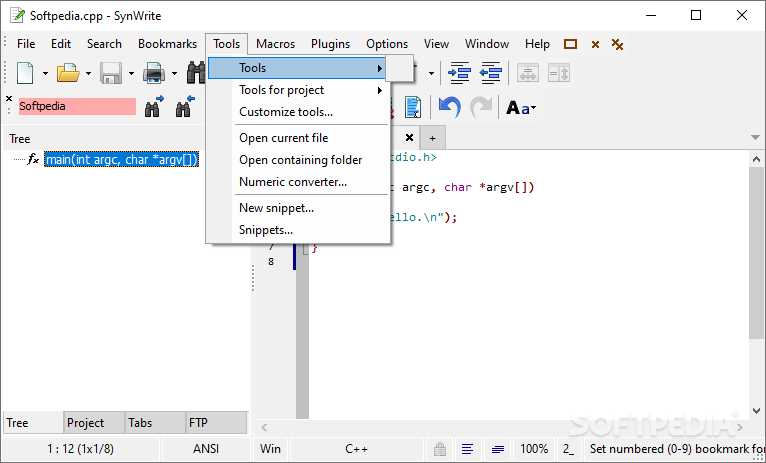Open the File menu

tap(26, 44)
